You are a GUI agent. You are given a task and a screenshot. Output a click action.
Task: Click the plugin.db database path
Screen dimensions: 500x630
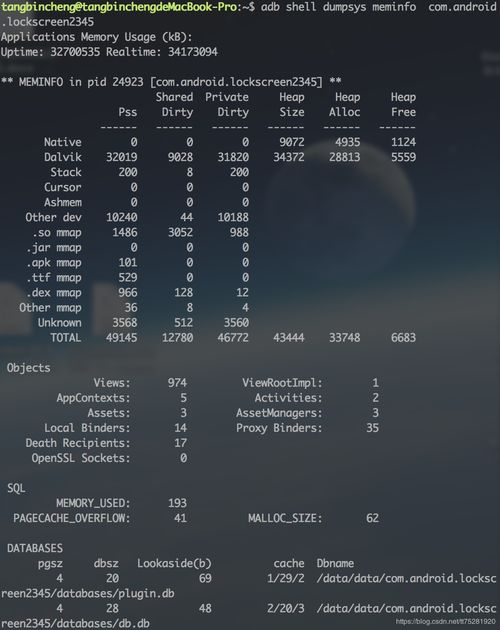249,586
